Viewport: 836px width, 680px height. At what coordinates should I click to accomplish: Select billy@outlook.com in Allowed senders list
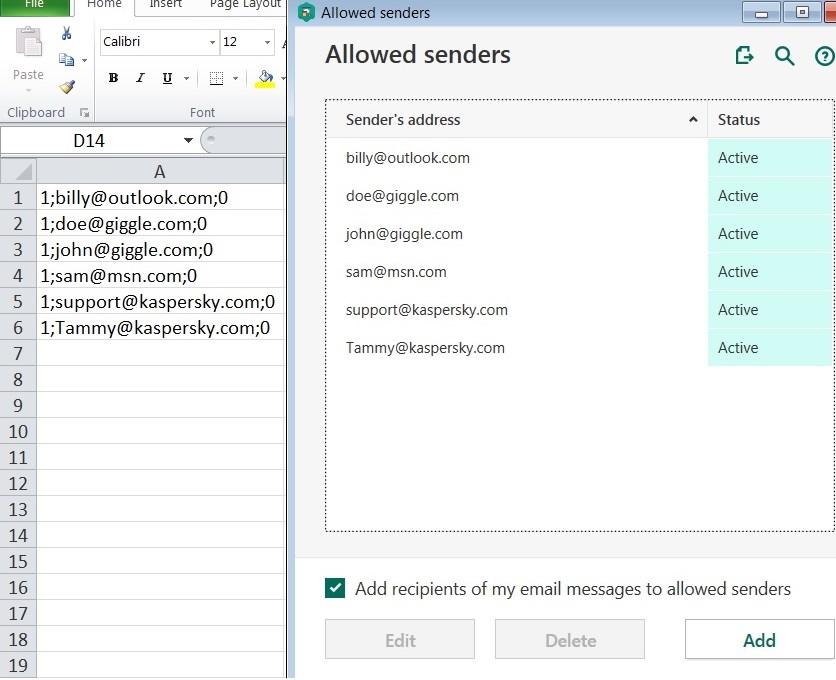pyautogui.click(x=408, y=158)
